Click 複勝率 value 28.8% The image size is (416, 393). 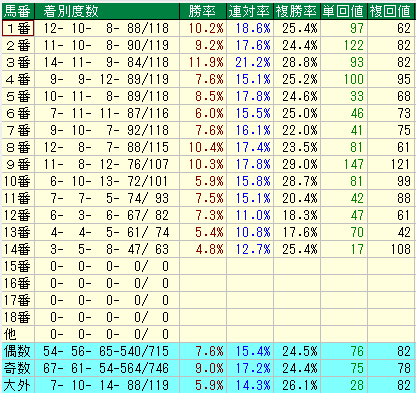pos(300,62)
